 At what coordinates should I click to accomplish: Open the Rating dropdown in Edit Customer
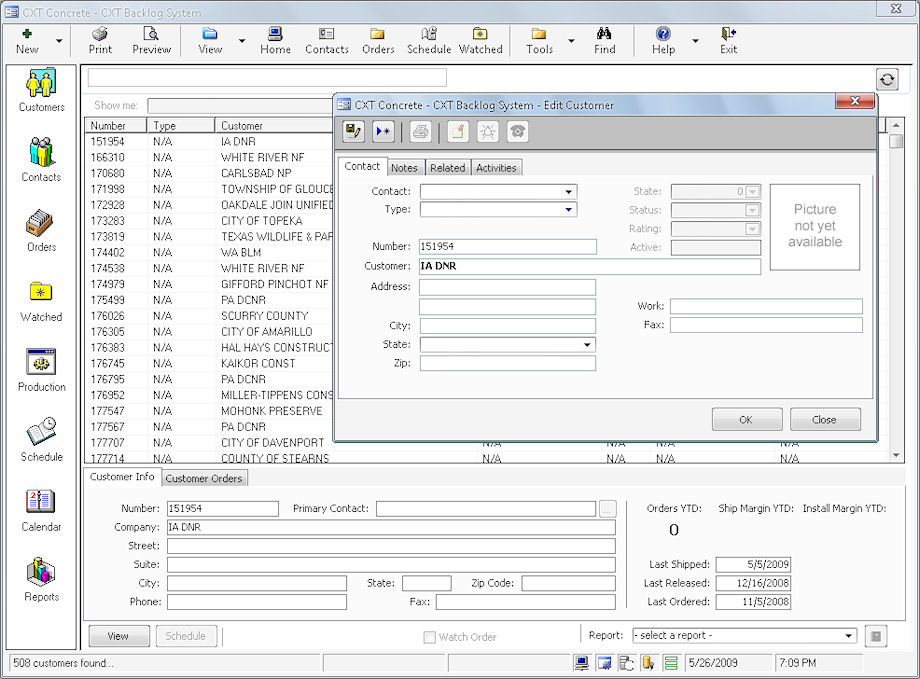(752, 229)
